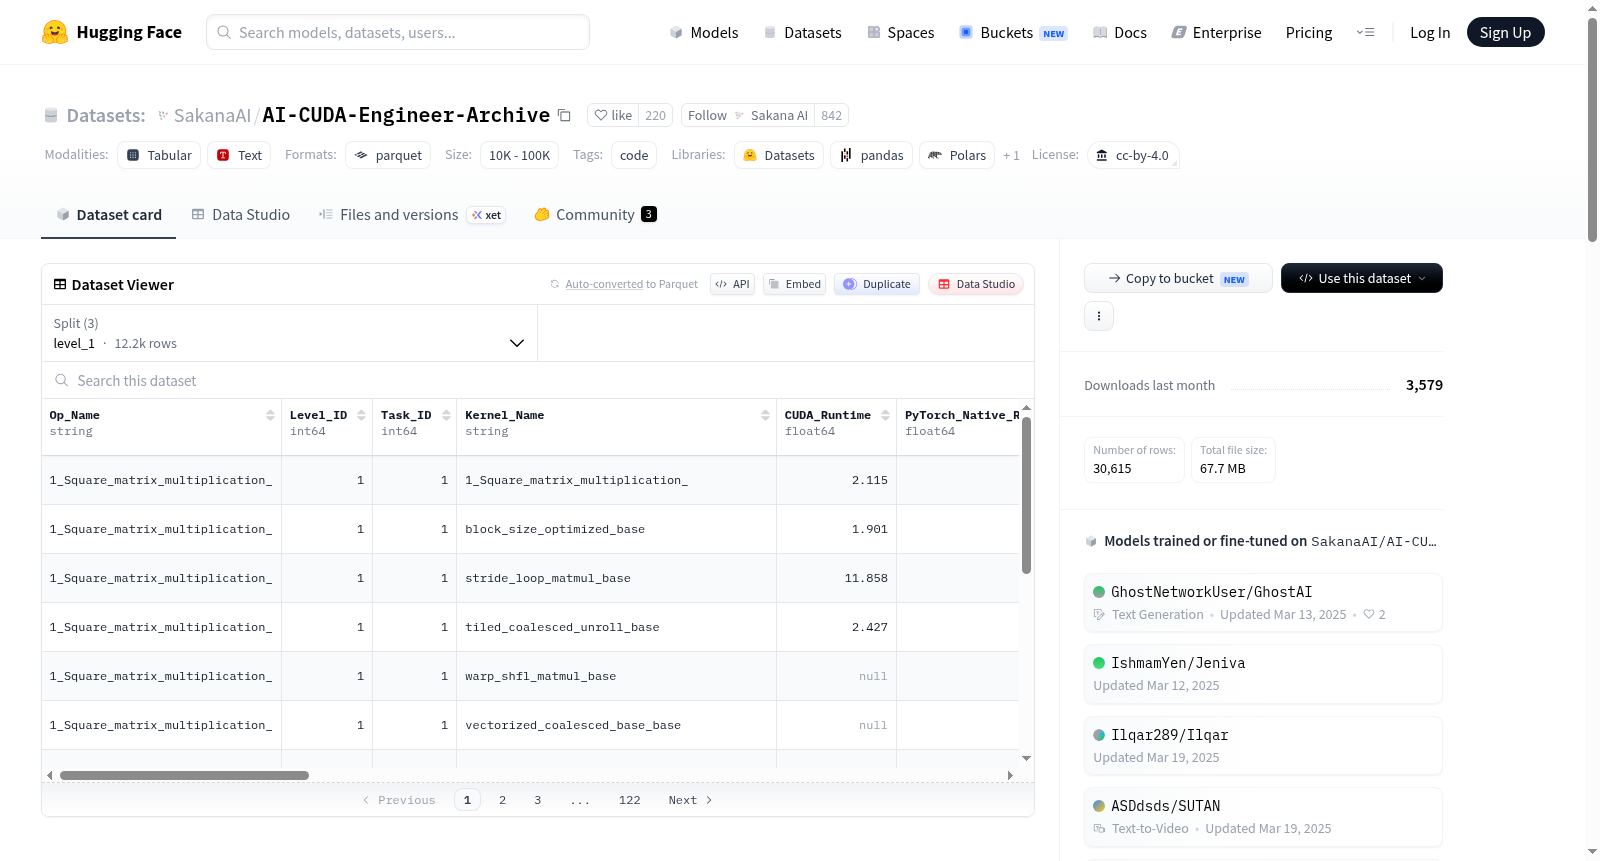Screen dimensions: 1600x861
Task: Open the Ilqar289/Ilqar model card
Action: pos(1263,746)
